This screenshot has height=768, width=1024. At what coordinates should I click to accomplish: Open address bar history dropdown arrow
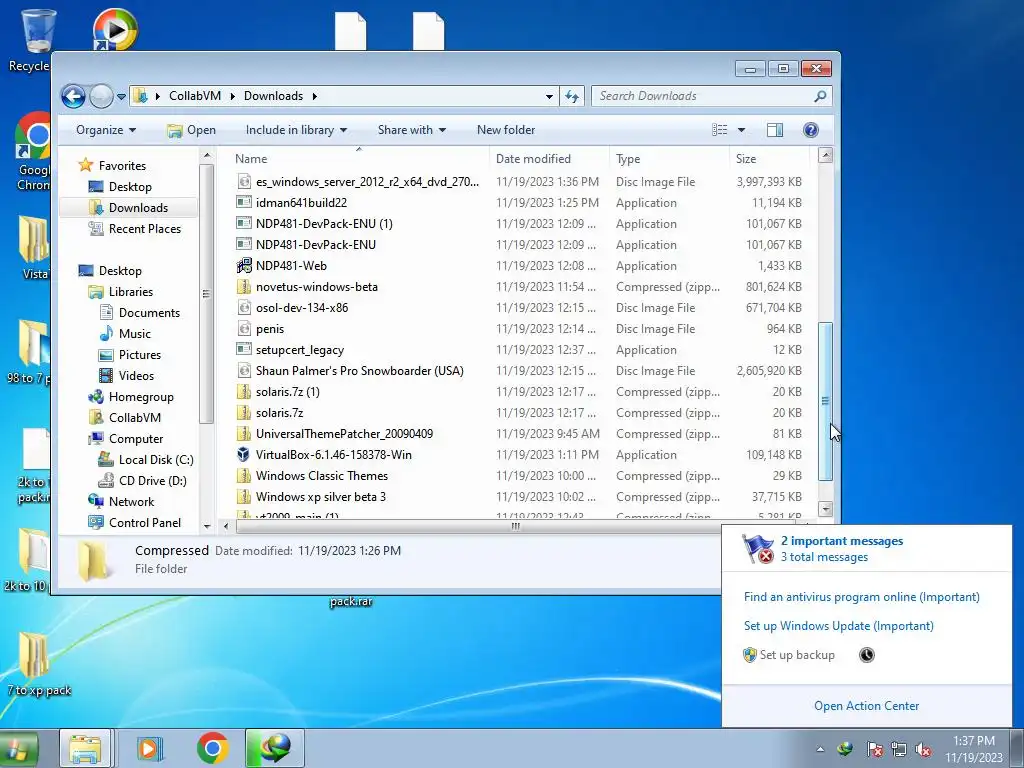[549, 96]
